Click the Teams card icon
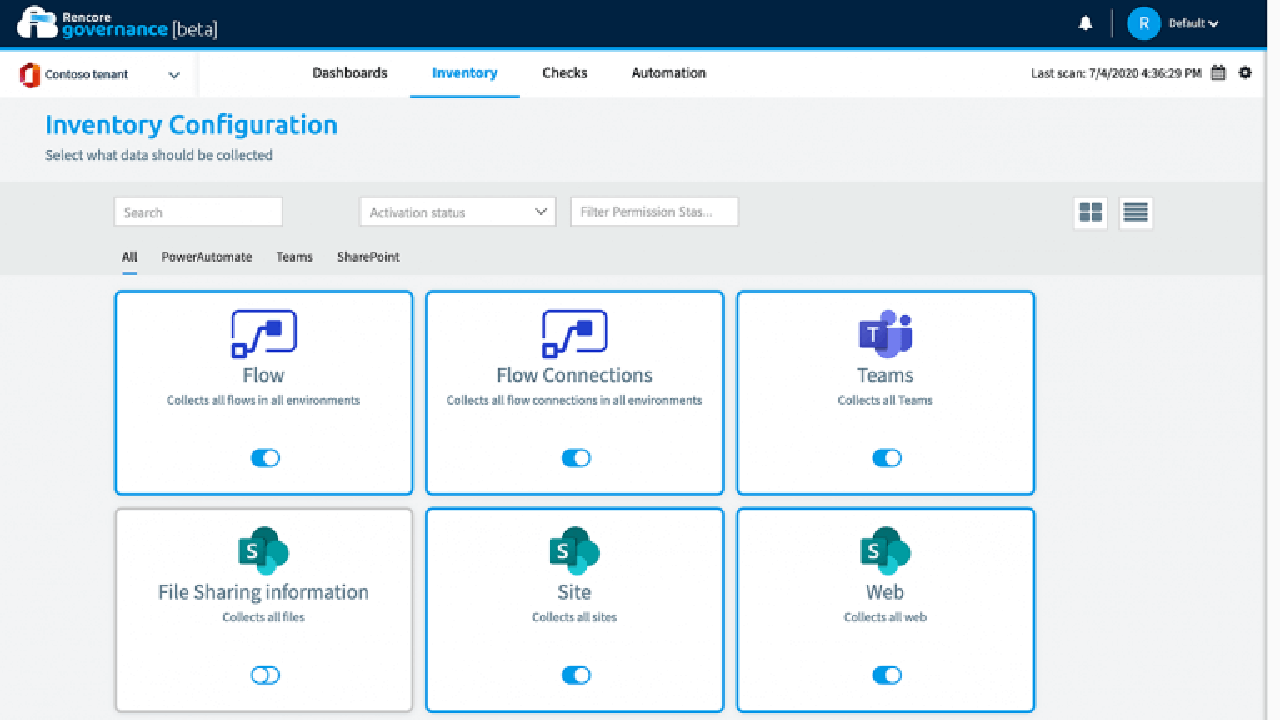This screenshot has width=1280, height=720. 885,334
